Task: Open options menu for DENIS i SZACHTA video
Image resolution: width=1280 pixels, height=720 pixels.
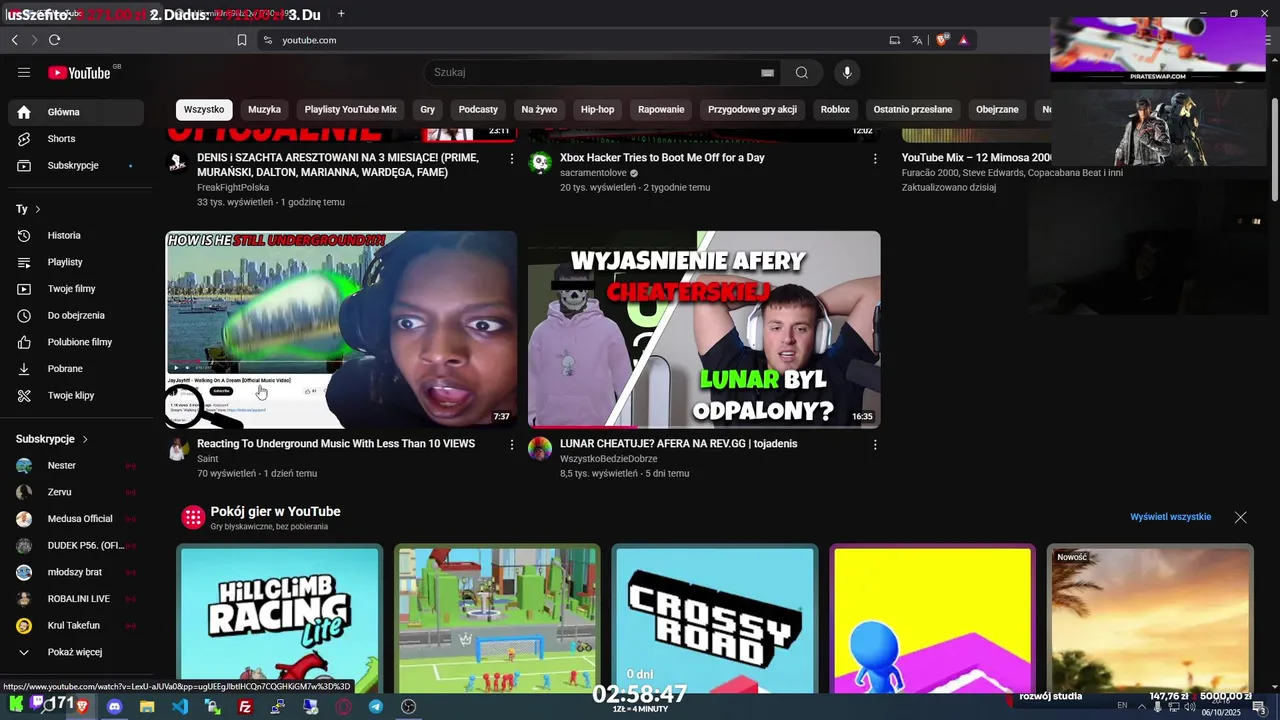Action: click(x=512, y=159)
